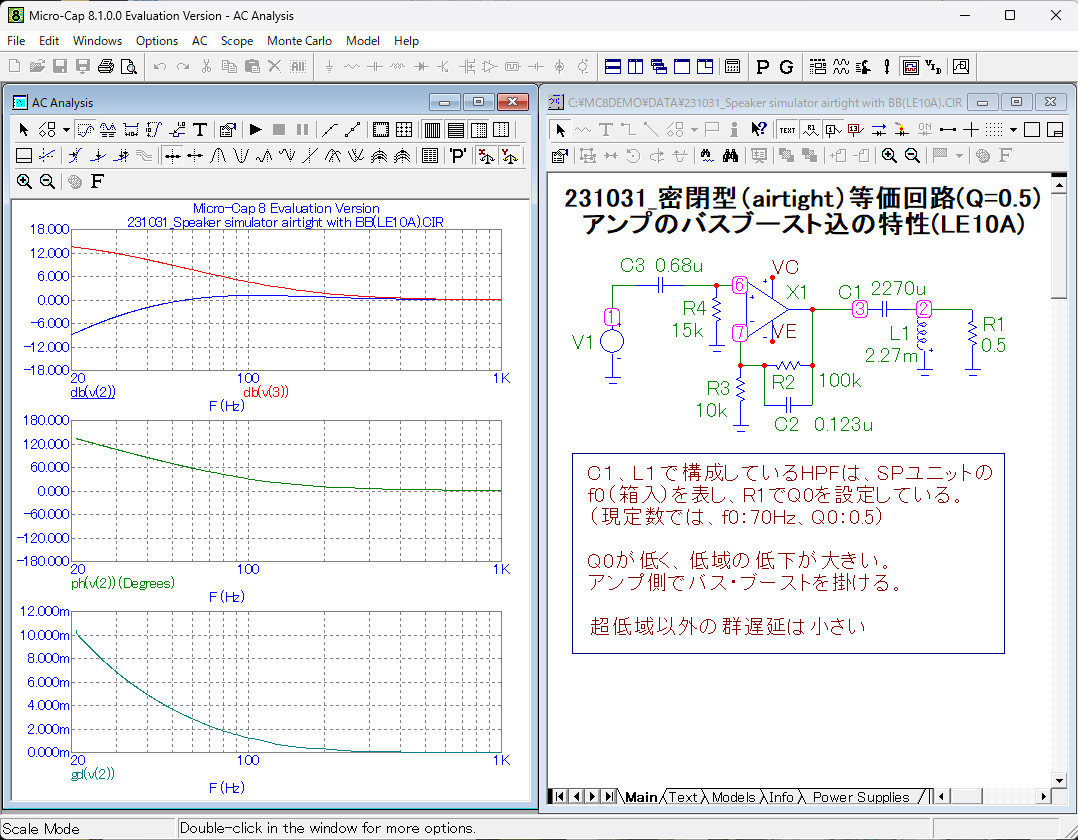Open the Scope menu
This screenshot has height=840, width=1078.
pos(237,41)
